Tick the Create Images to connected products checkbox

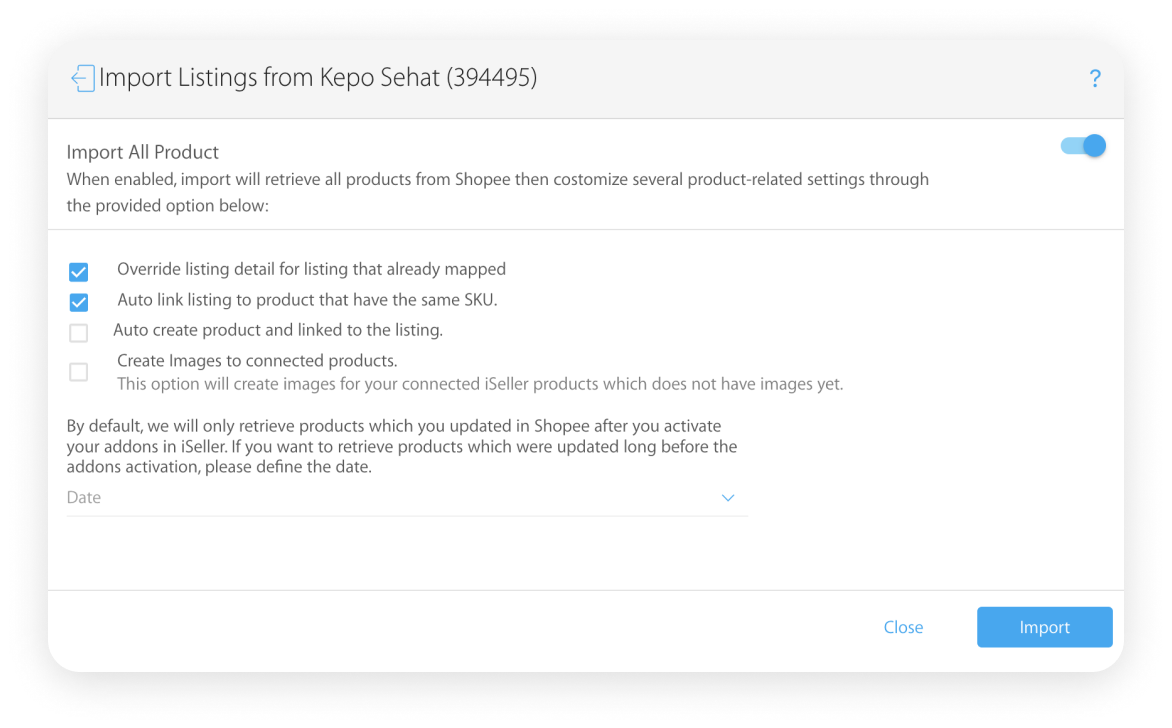tap(78, 371)
